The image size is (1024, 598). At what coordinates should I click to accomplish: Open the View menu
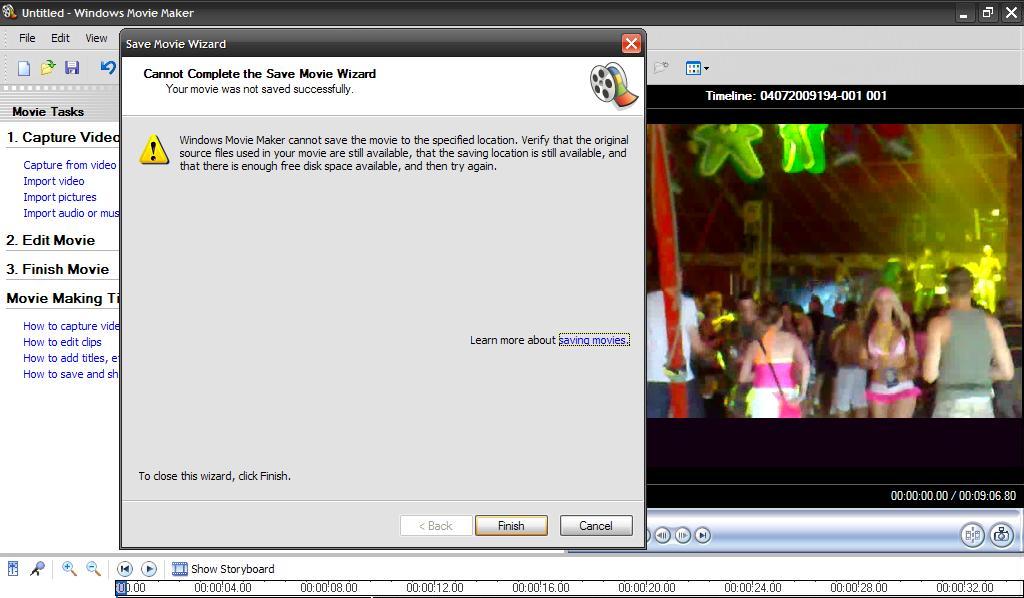tap(96, 38)
